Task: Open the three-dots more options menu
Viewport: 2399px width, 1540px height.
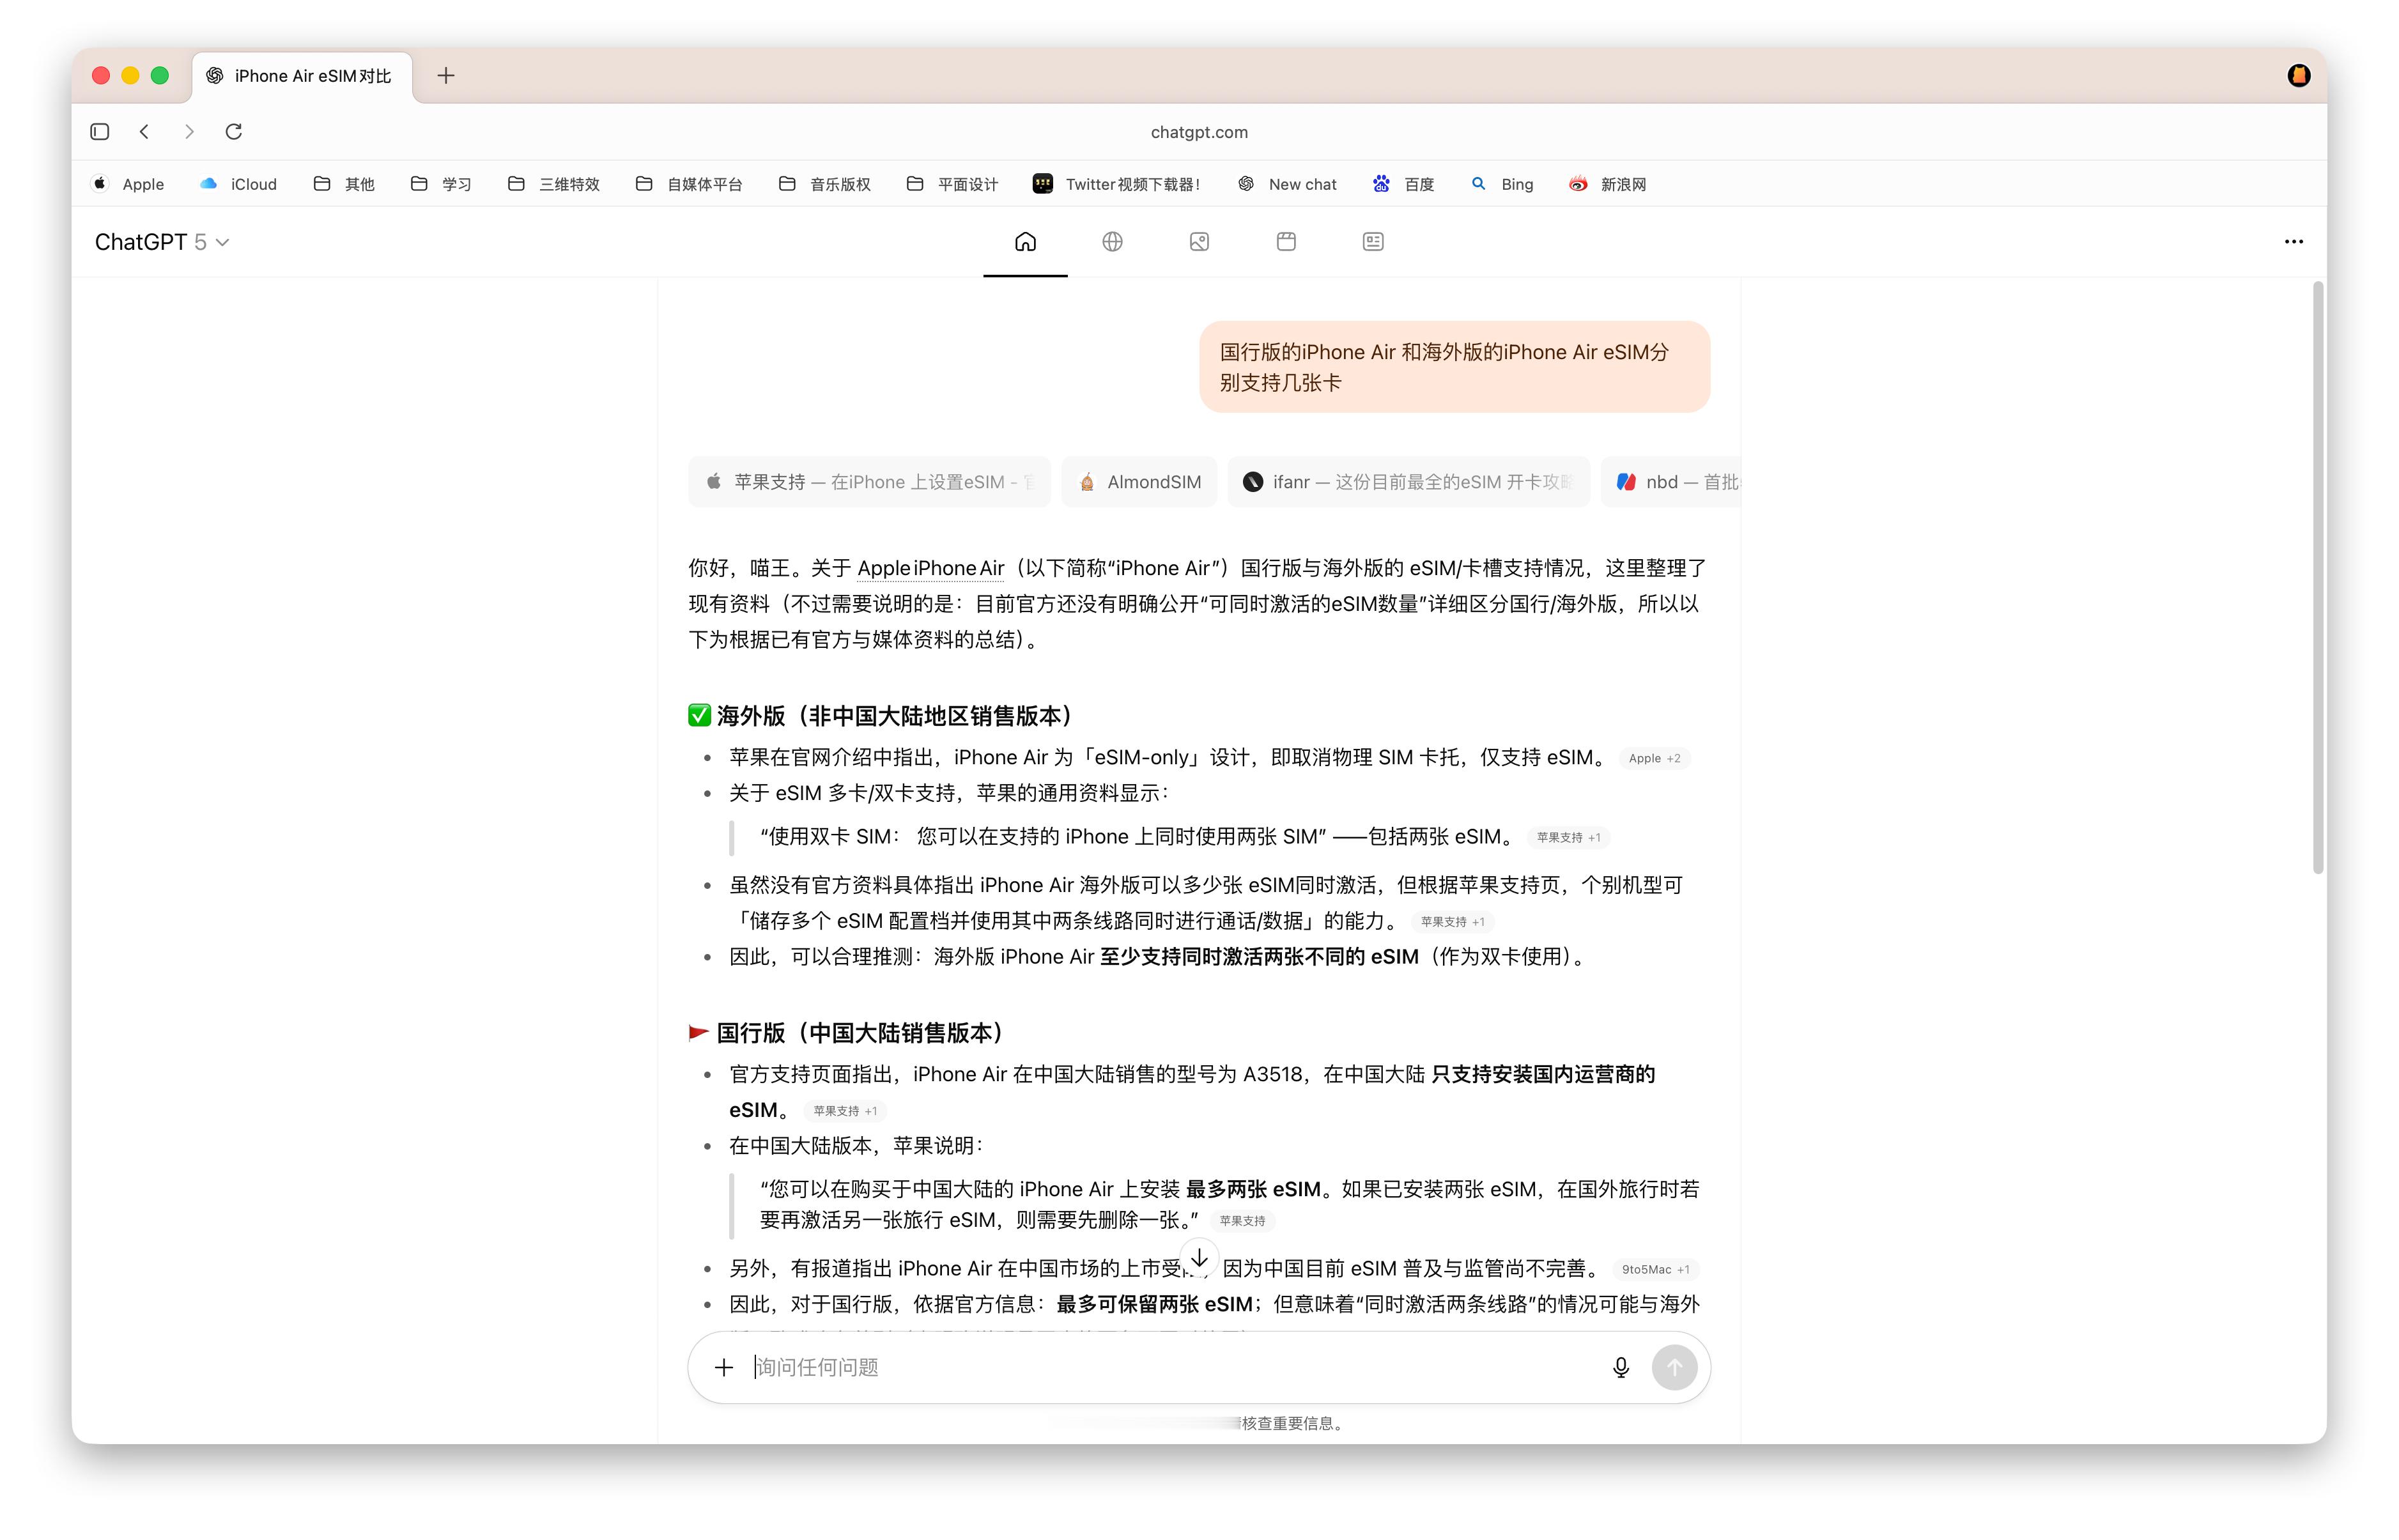Action: click(x=2293, y=242)
